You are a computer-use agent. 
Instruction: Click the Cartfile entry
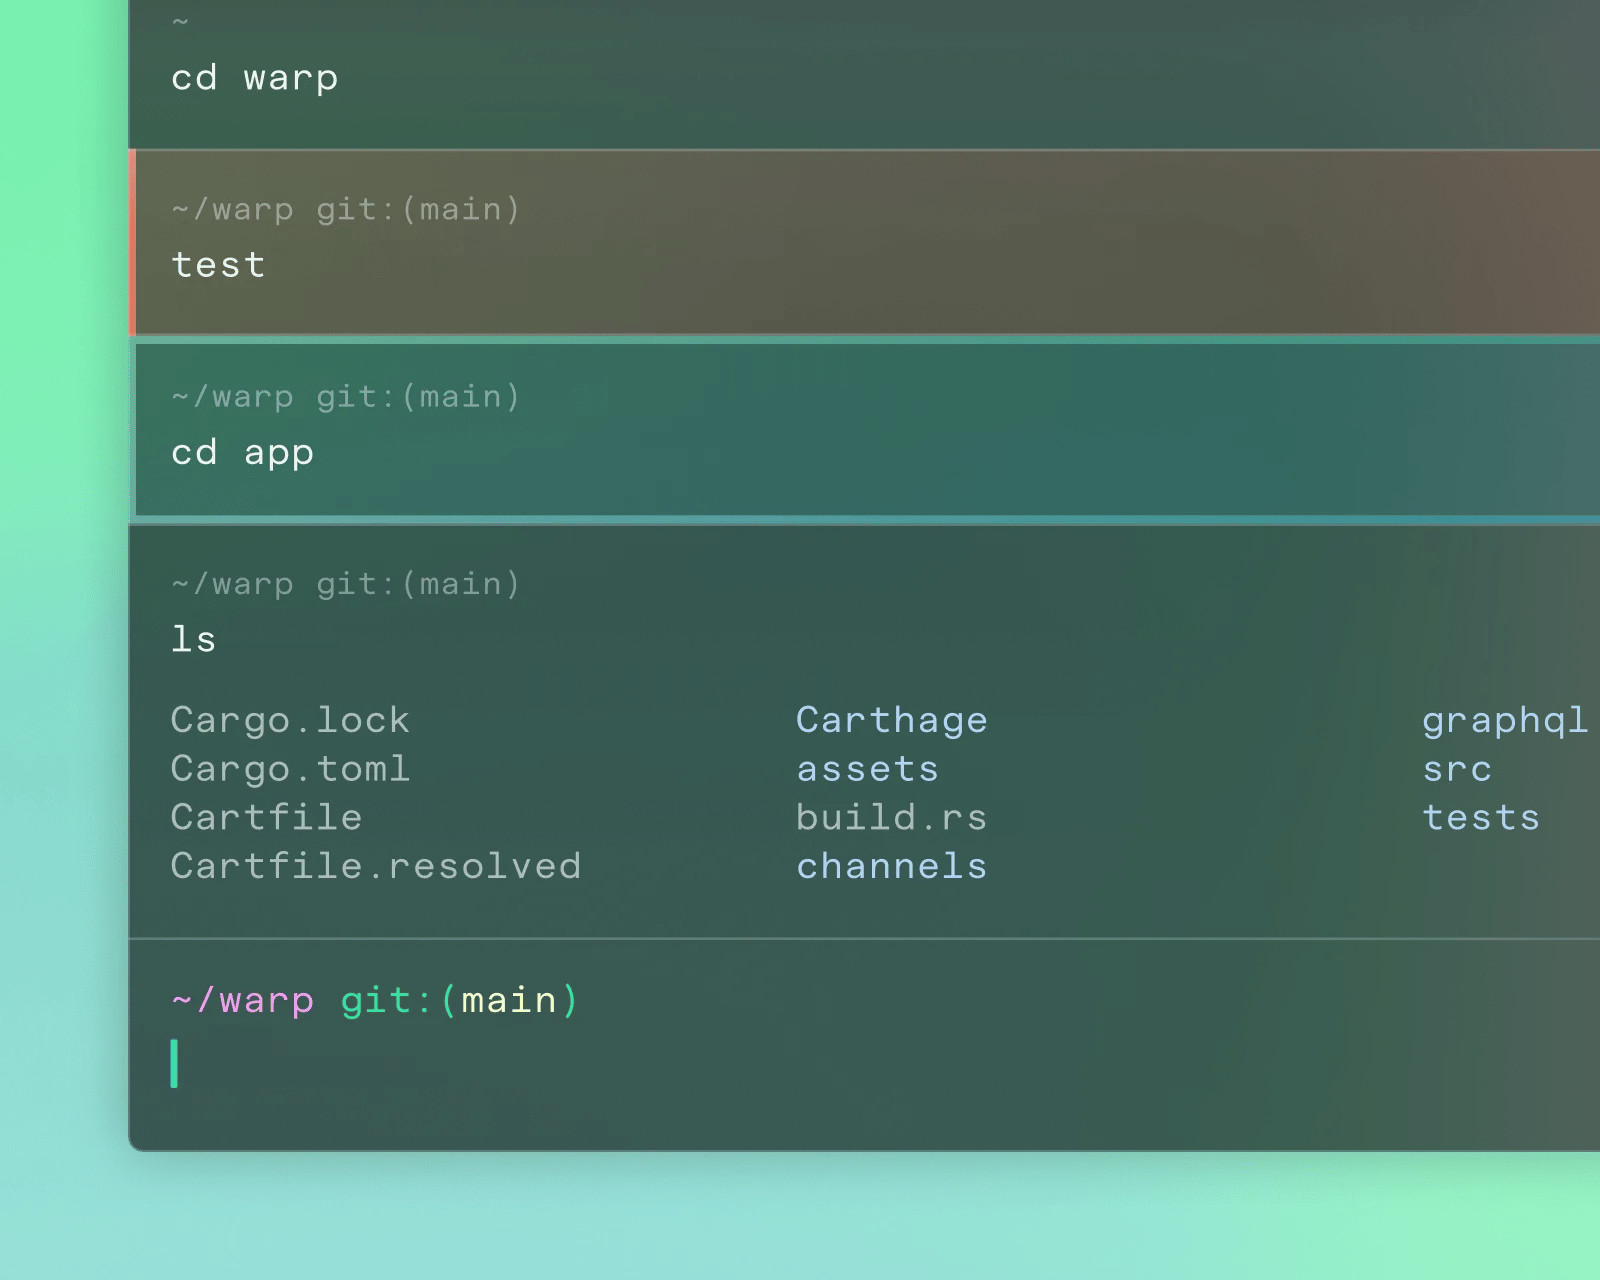coord(266,816)
